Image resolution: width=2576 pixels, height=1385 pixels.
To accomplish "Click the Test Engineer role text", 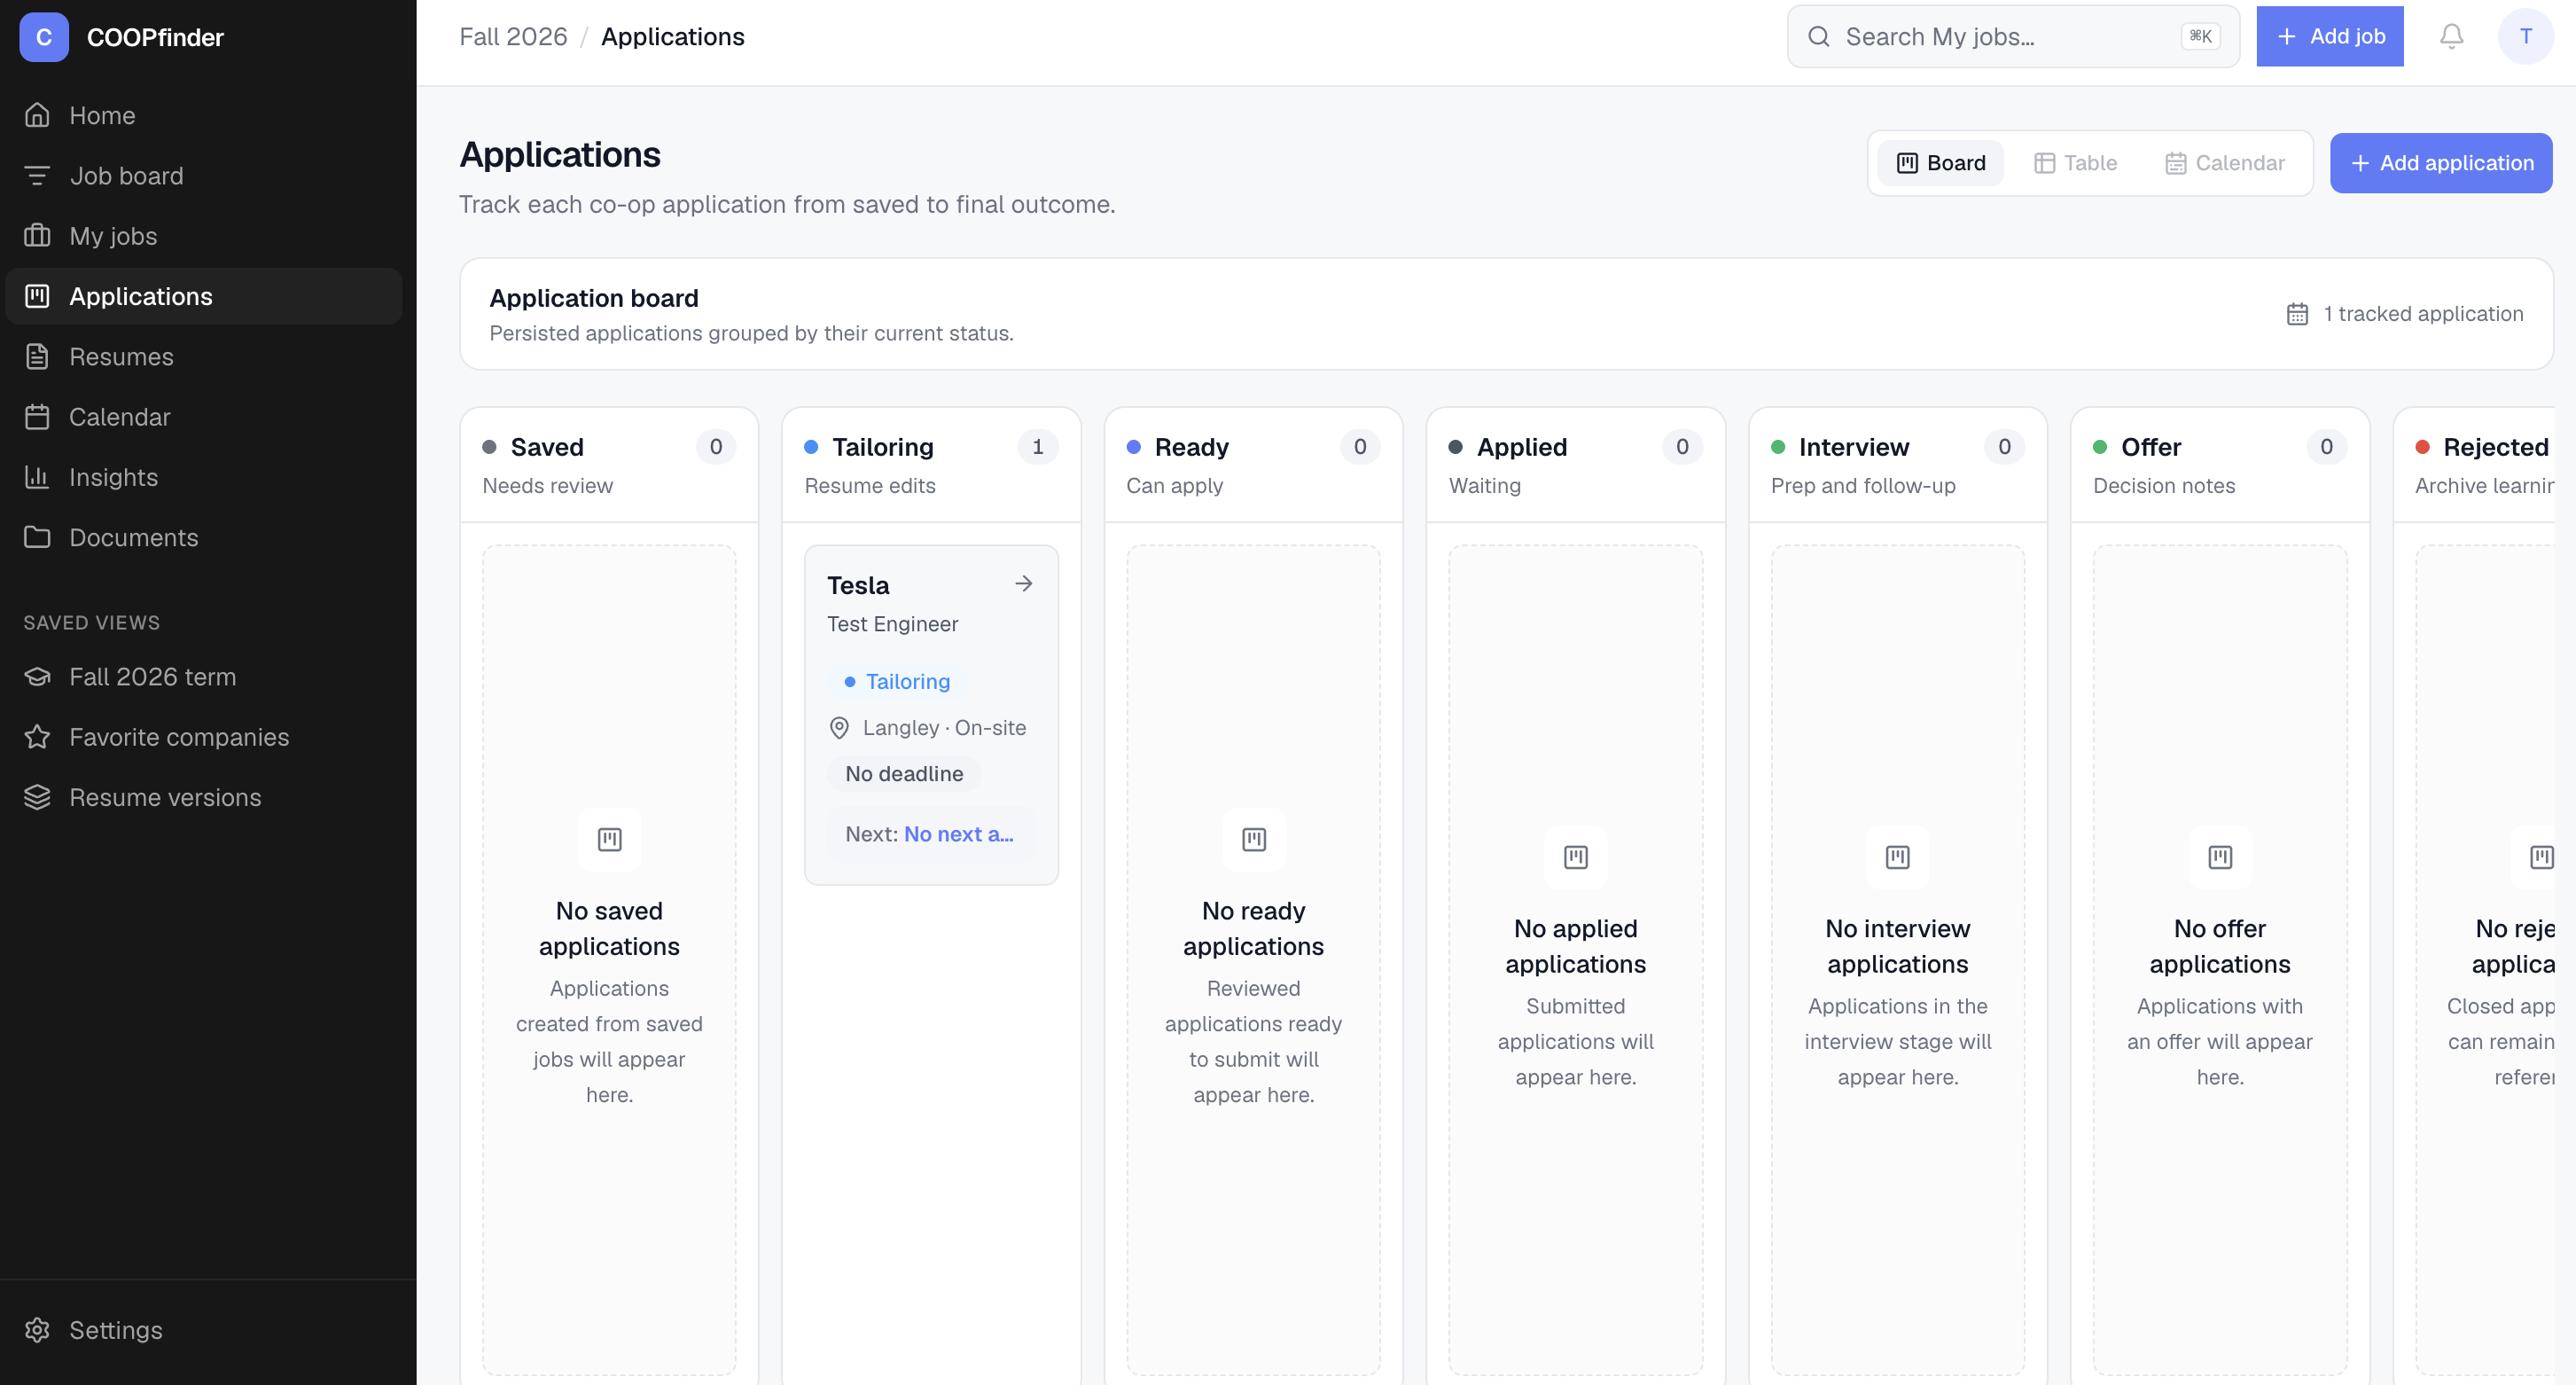I will coord(892,624).
